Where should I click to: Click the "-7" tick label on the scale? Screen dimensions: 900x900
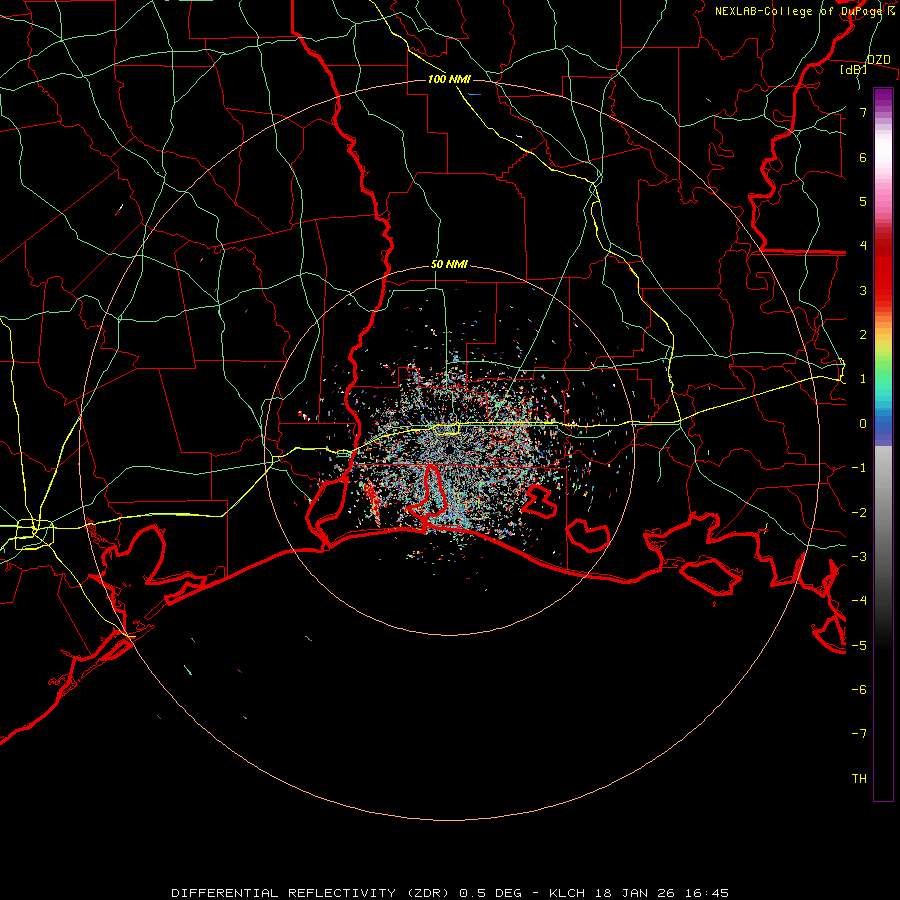point(859,734)
